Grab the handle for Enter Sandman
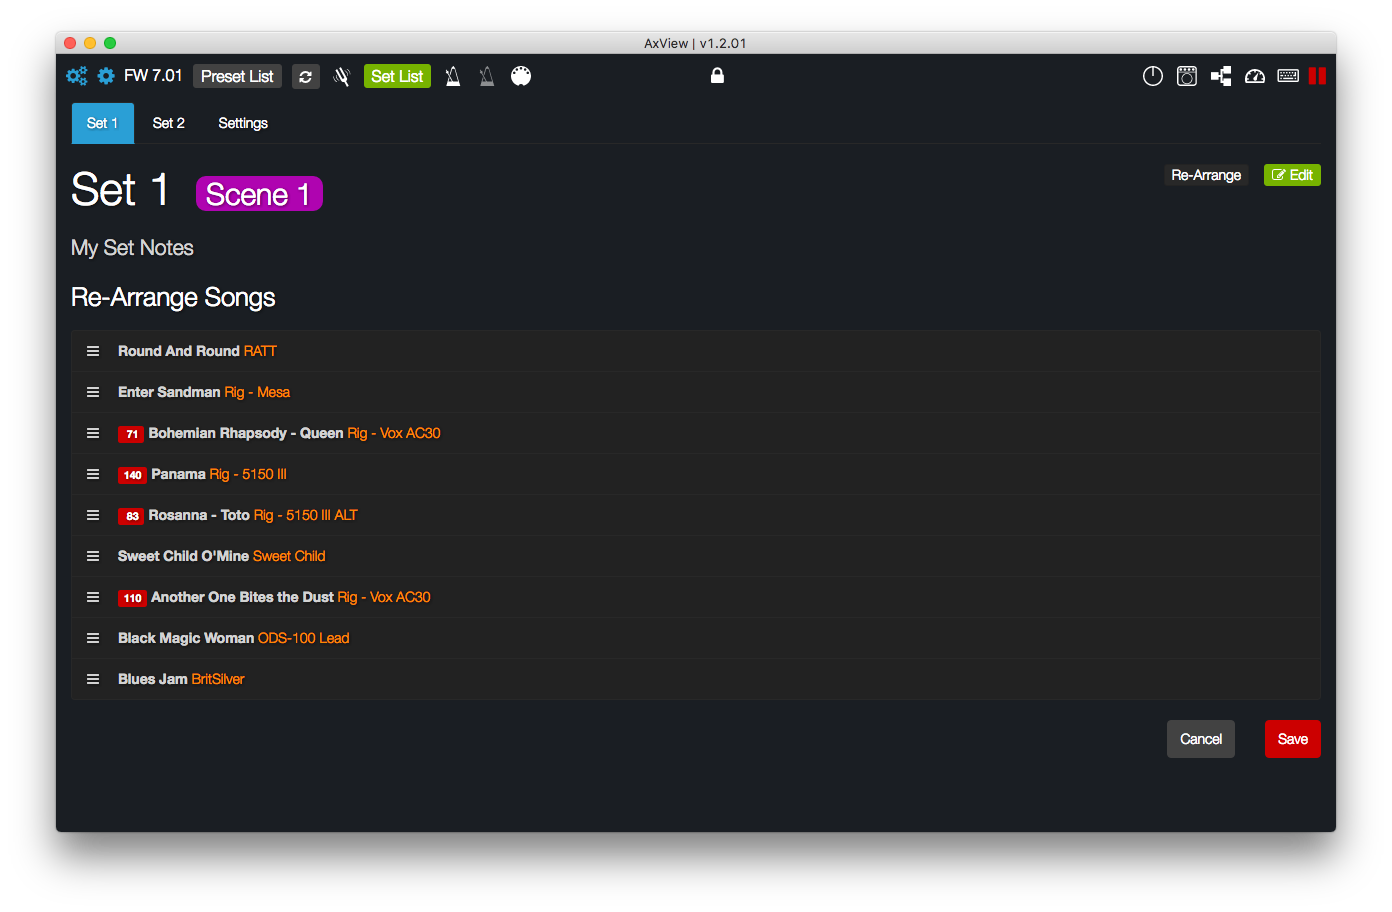 pyautogui.click(x=93, y=392)
